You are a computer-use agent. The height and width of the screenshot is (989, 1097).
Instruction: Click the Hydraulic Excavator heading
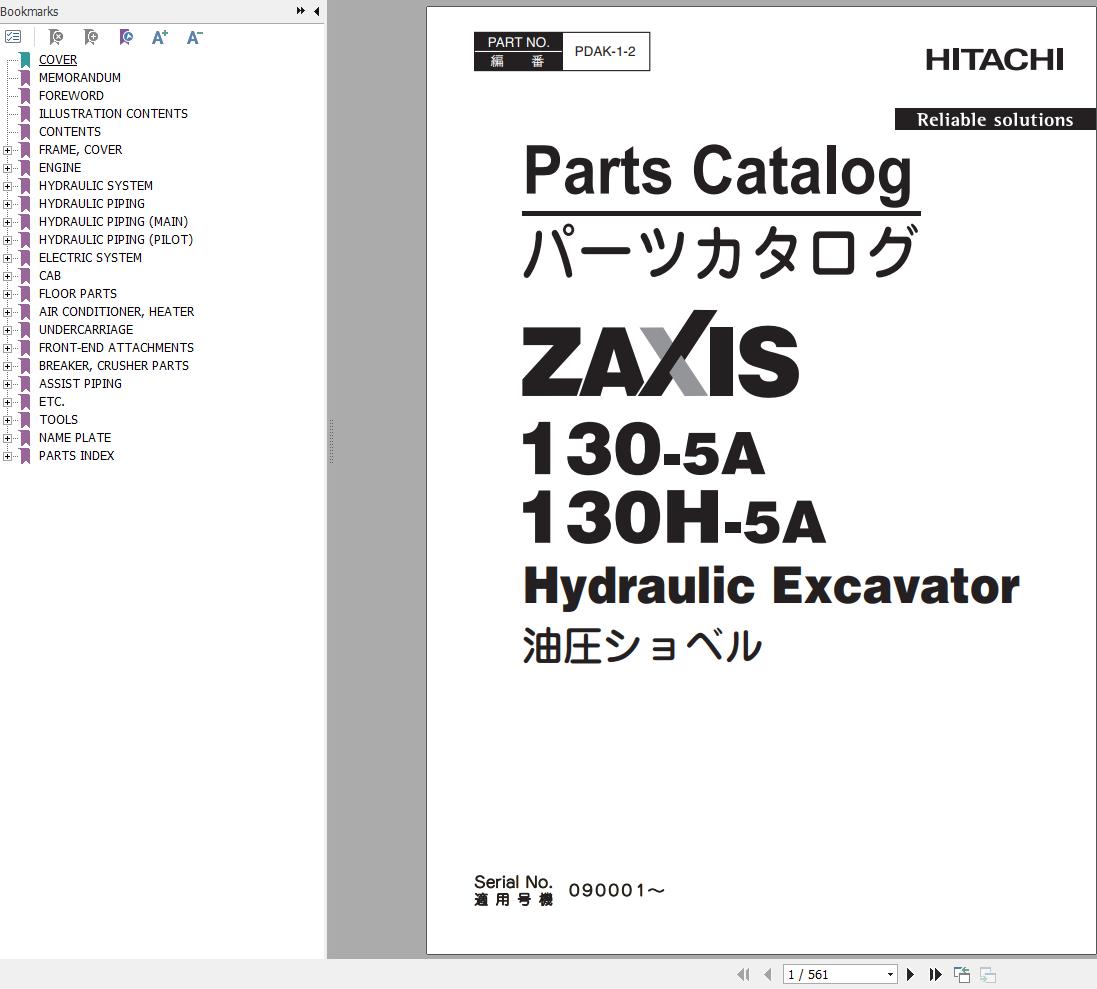tap(771, 586)
